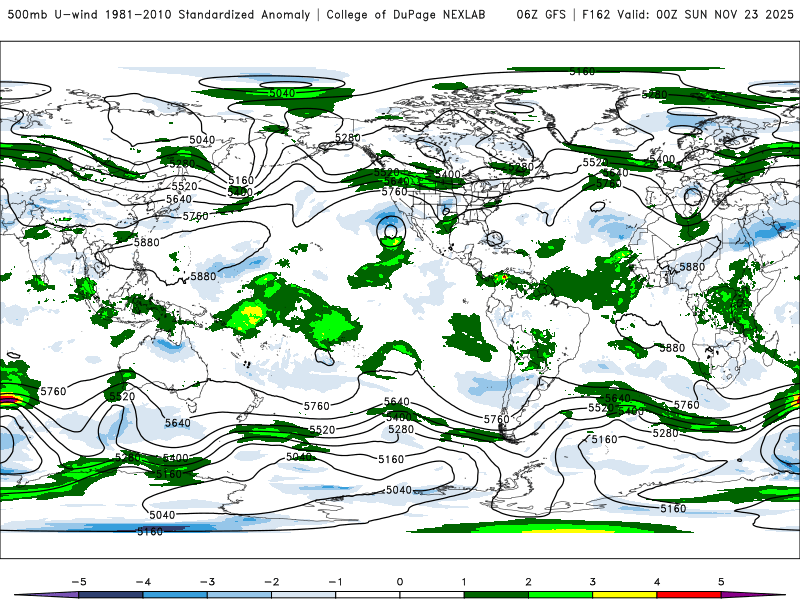Click 'College of DuPage NEXLAB' header text
800x600 pixels.
pyautogui.click(x=406, y=14)
